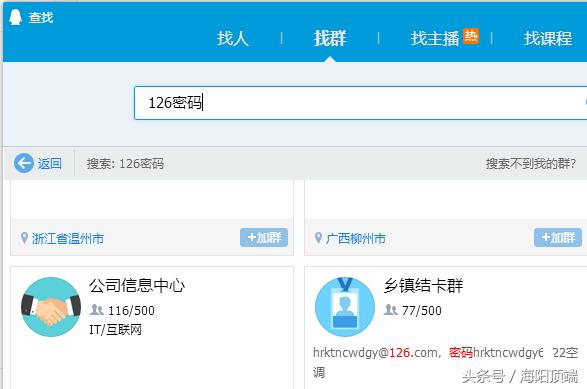Click the 浙江省温州市 location link

[x=68, y=238]
